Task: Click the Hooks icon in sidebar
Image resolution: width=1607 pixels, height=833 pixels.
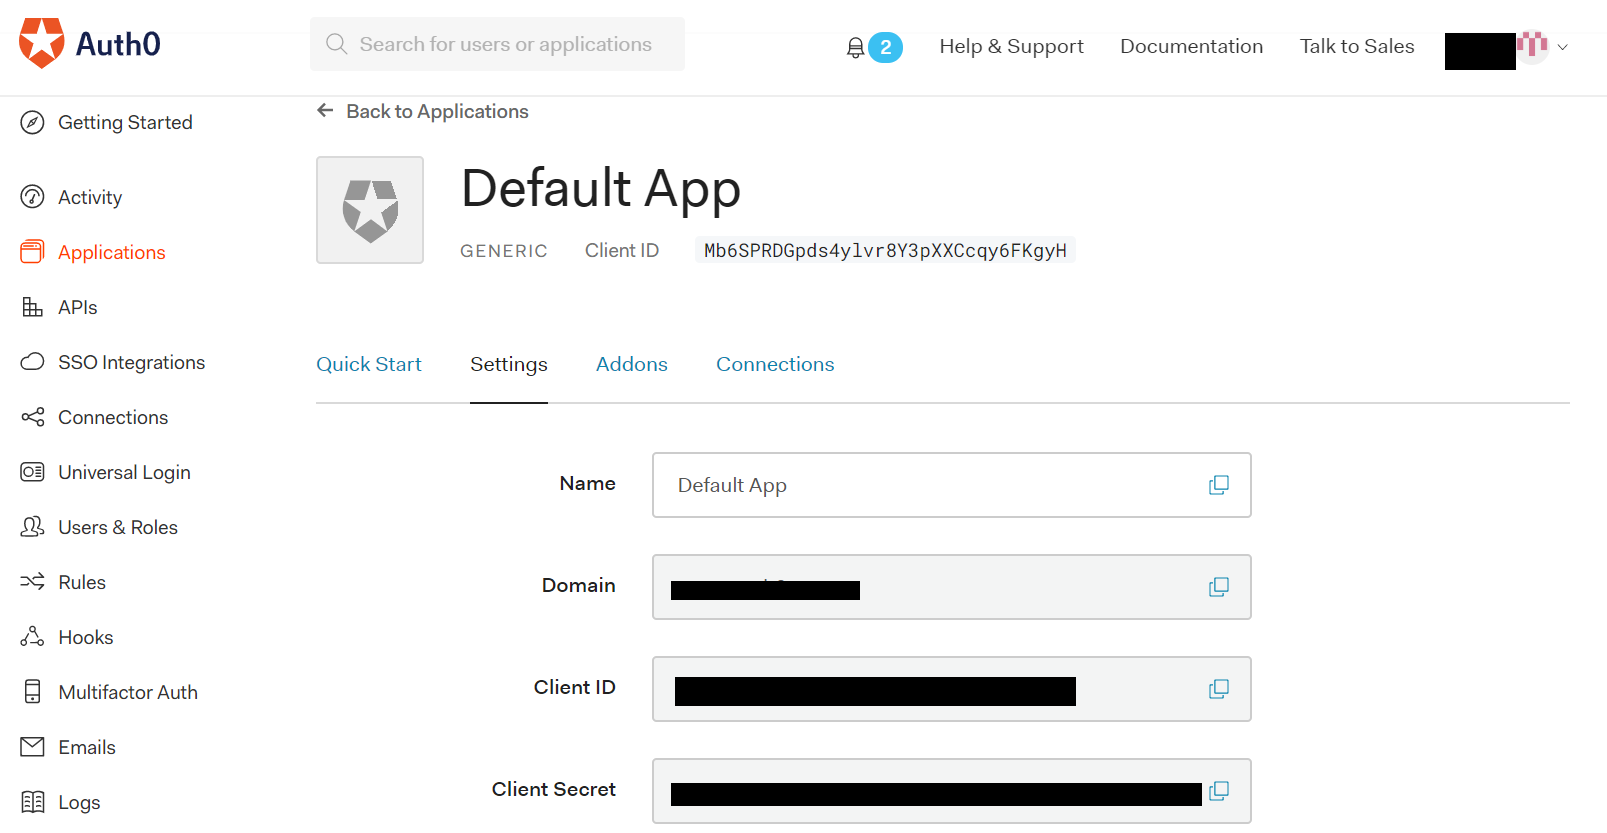Action: pos(32,637)
